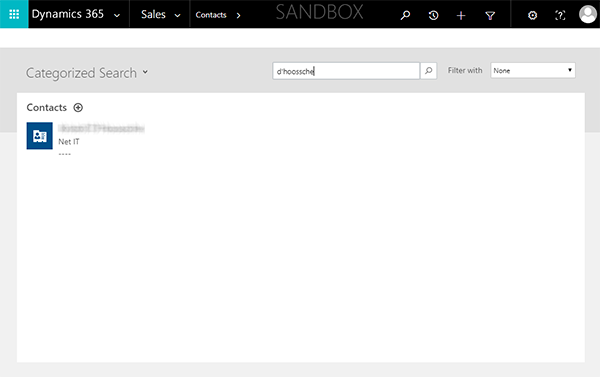Image resolution: width=600 pixels, height=377 pixels.
Task: Open the user profile avatar
Action: [x=588, y=14]
